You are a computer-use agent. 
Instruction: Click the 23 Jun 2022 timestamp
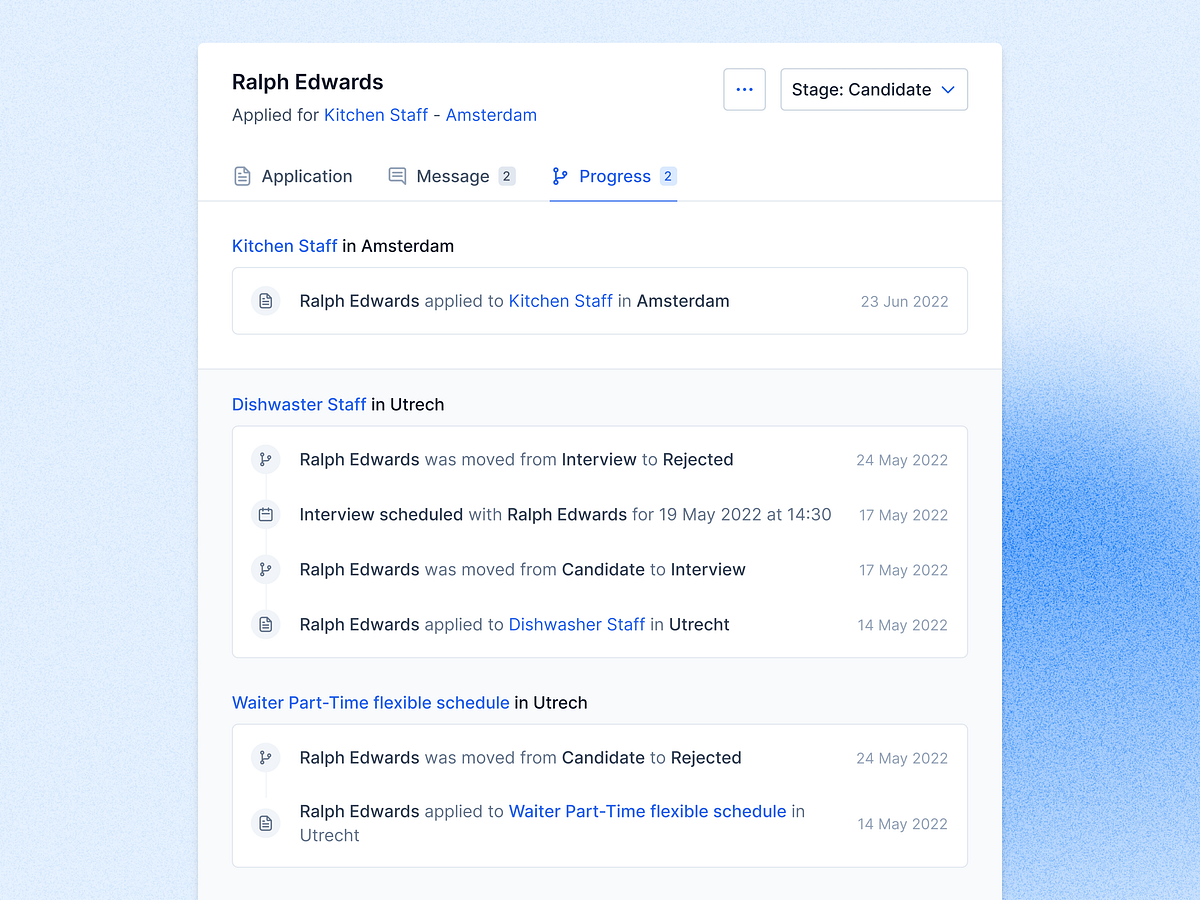click(904, 301)
